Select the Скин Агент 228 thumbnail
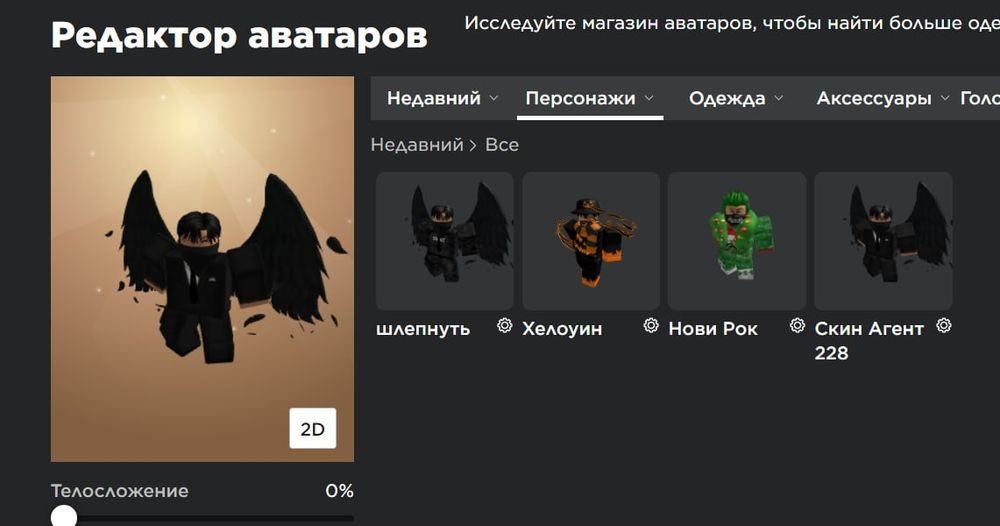The image size is (1000, 526). tap(883, 241)
